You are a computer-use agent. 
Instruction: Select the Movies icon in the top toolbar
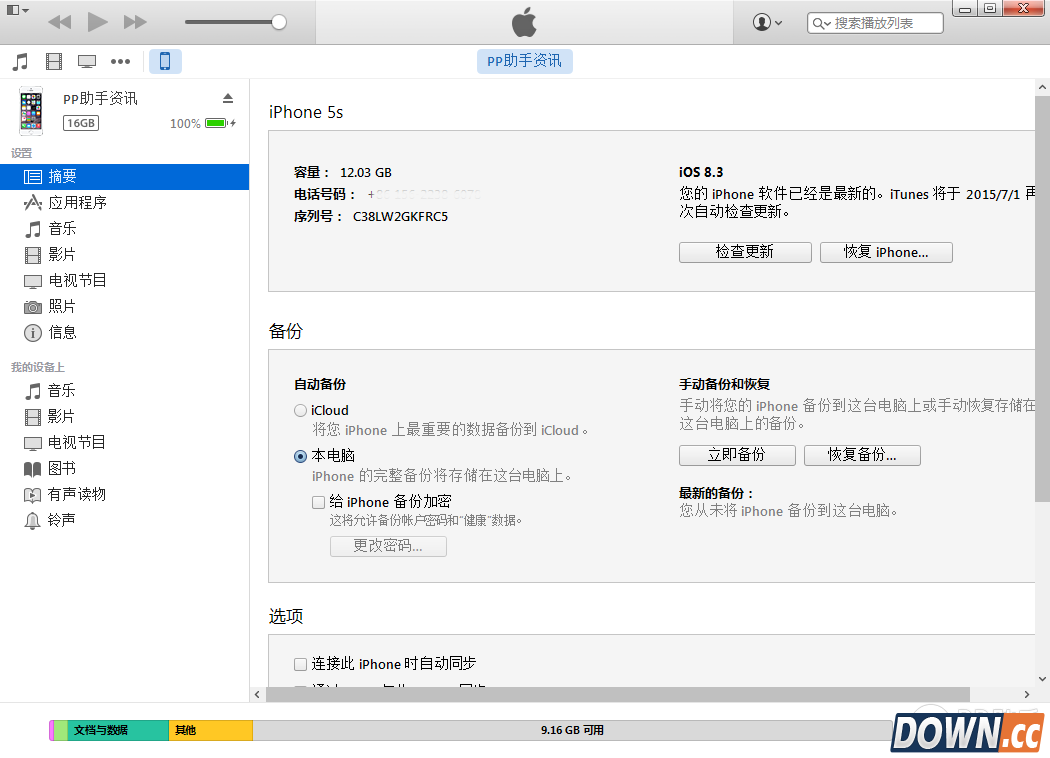(53, 61)
